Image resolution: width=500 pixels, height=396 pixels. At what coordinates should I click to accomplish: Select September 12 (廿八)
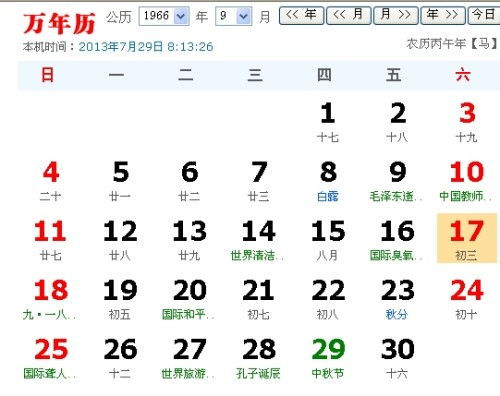(120, 240)
